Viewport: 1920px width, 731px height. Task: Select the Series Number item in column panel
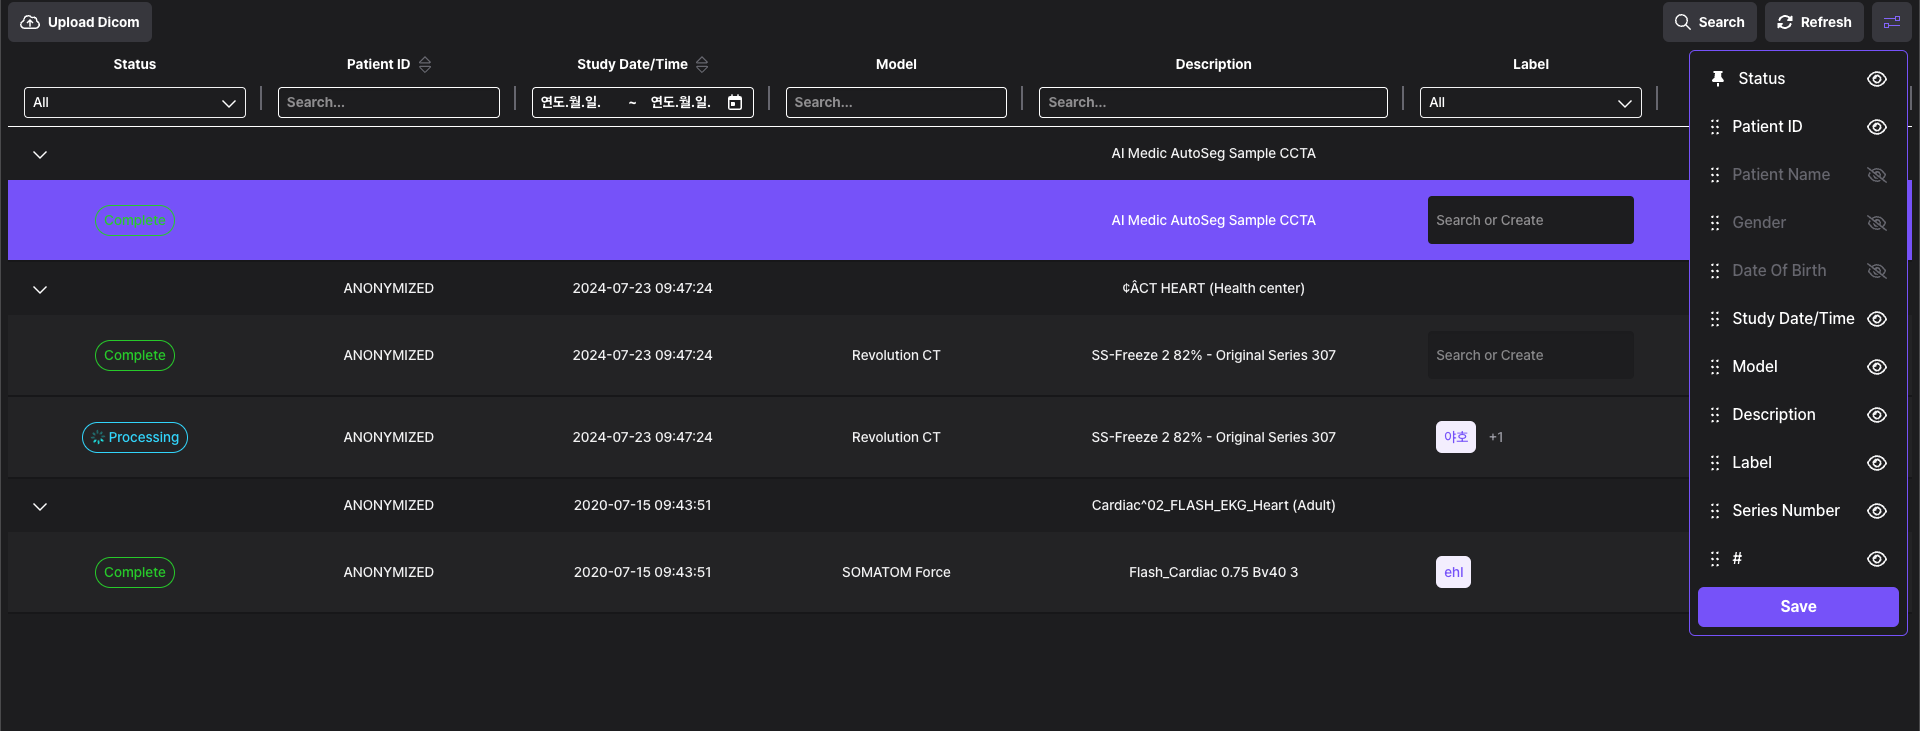click(x=1786, y=510)
